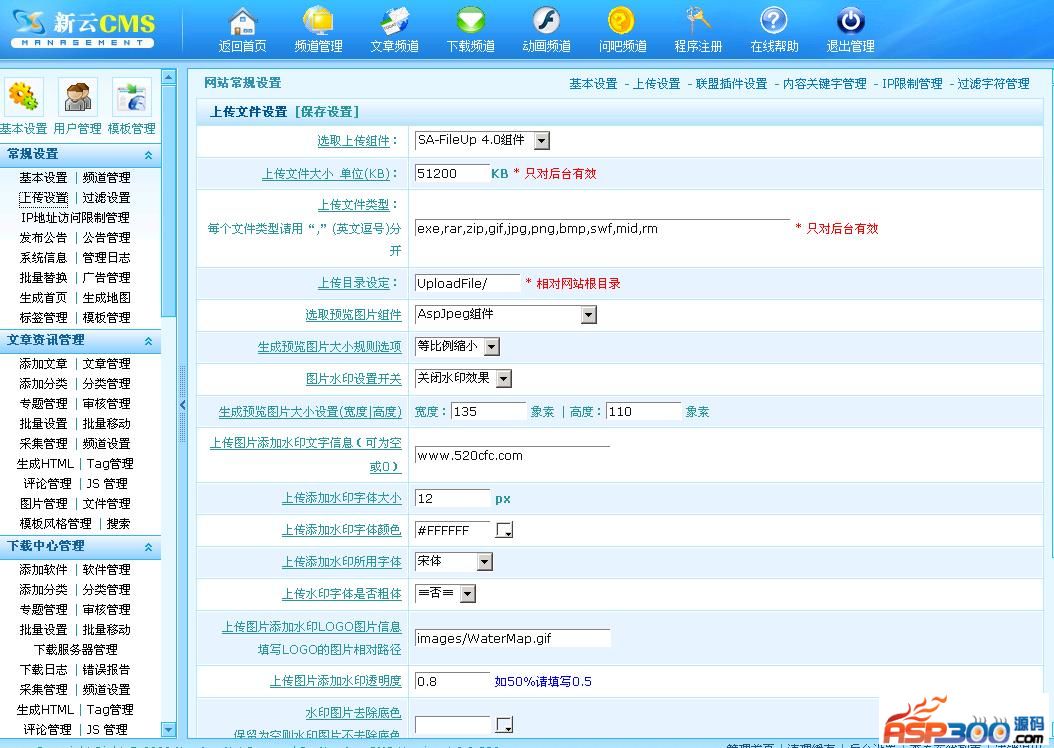Collapse the 常规设置 sidebar section
The width and height of the screenshot is (1054, 748).
(148, 155)
